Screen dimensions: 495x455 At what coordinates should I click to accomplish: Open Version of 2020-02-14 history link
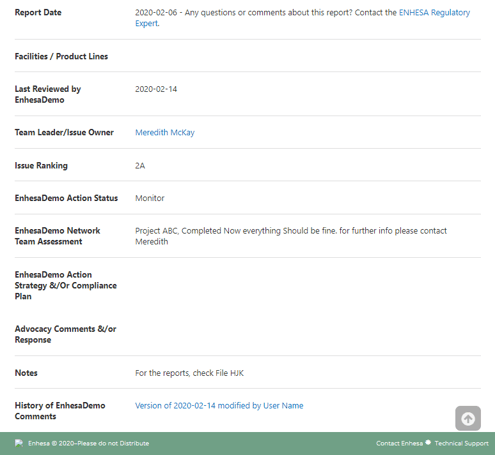point(219,406)
